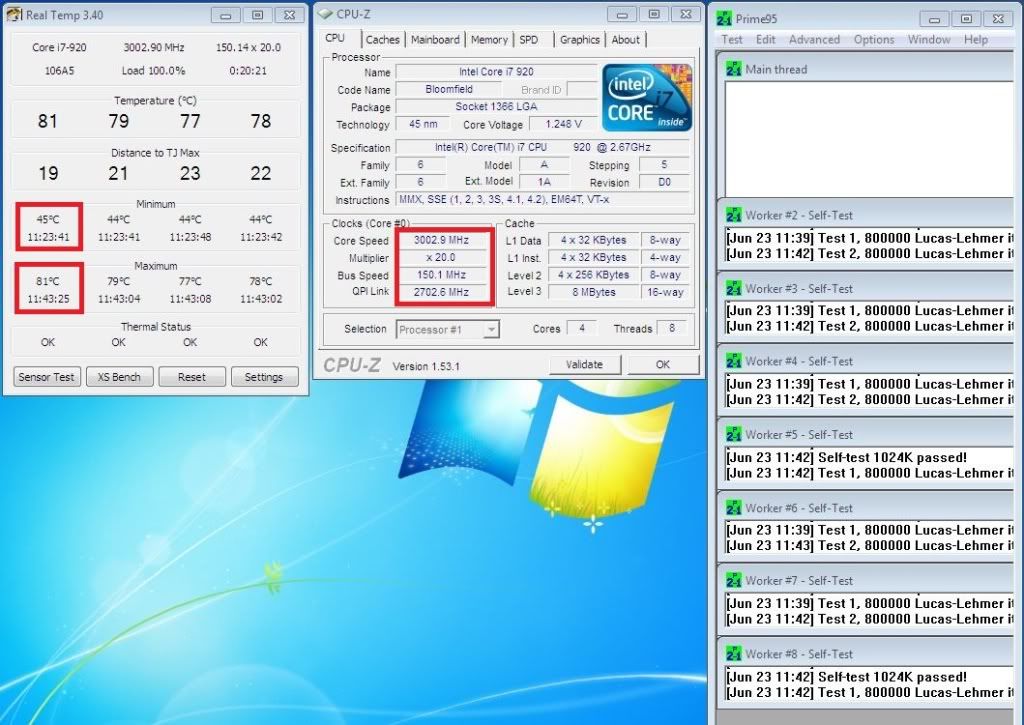Click the QPI Link value 2702.6 MHz

[441, 292]
